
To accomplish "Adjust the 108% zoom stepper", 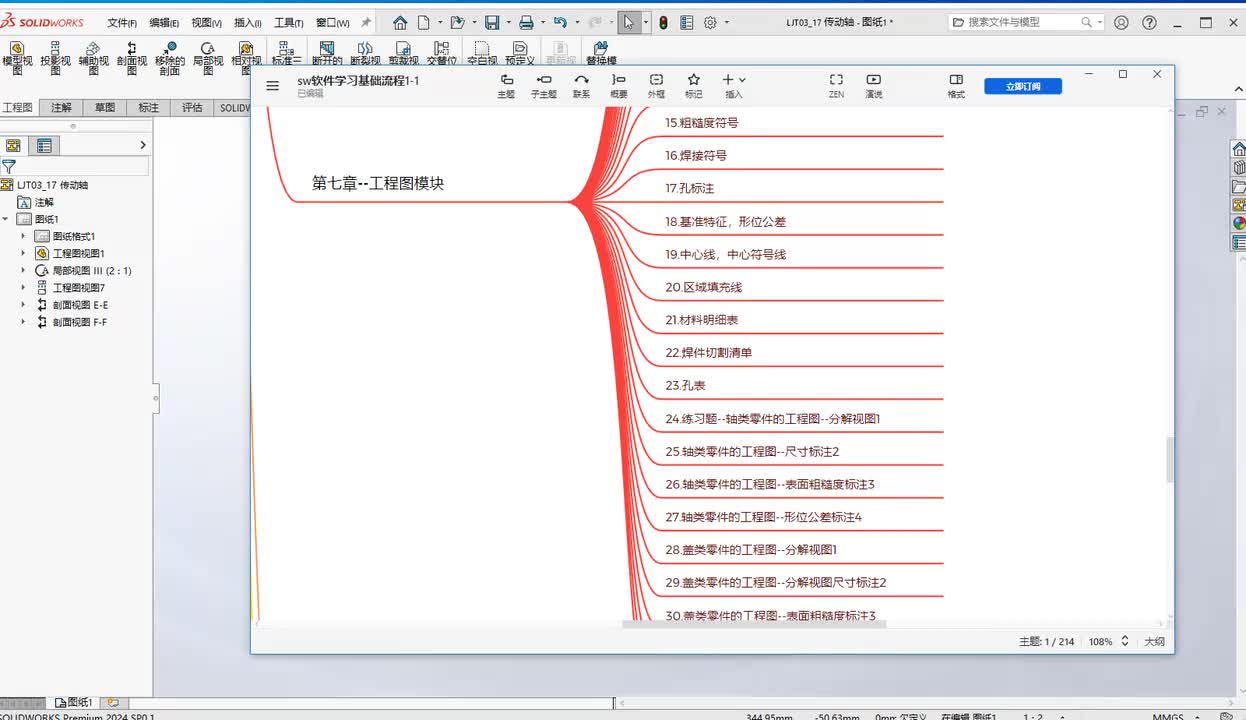I will pyautogui.click(x=1124, y=641).
